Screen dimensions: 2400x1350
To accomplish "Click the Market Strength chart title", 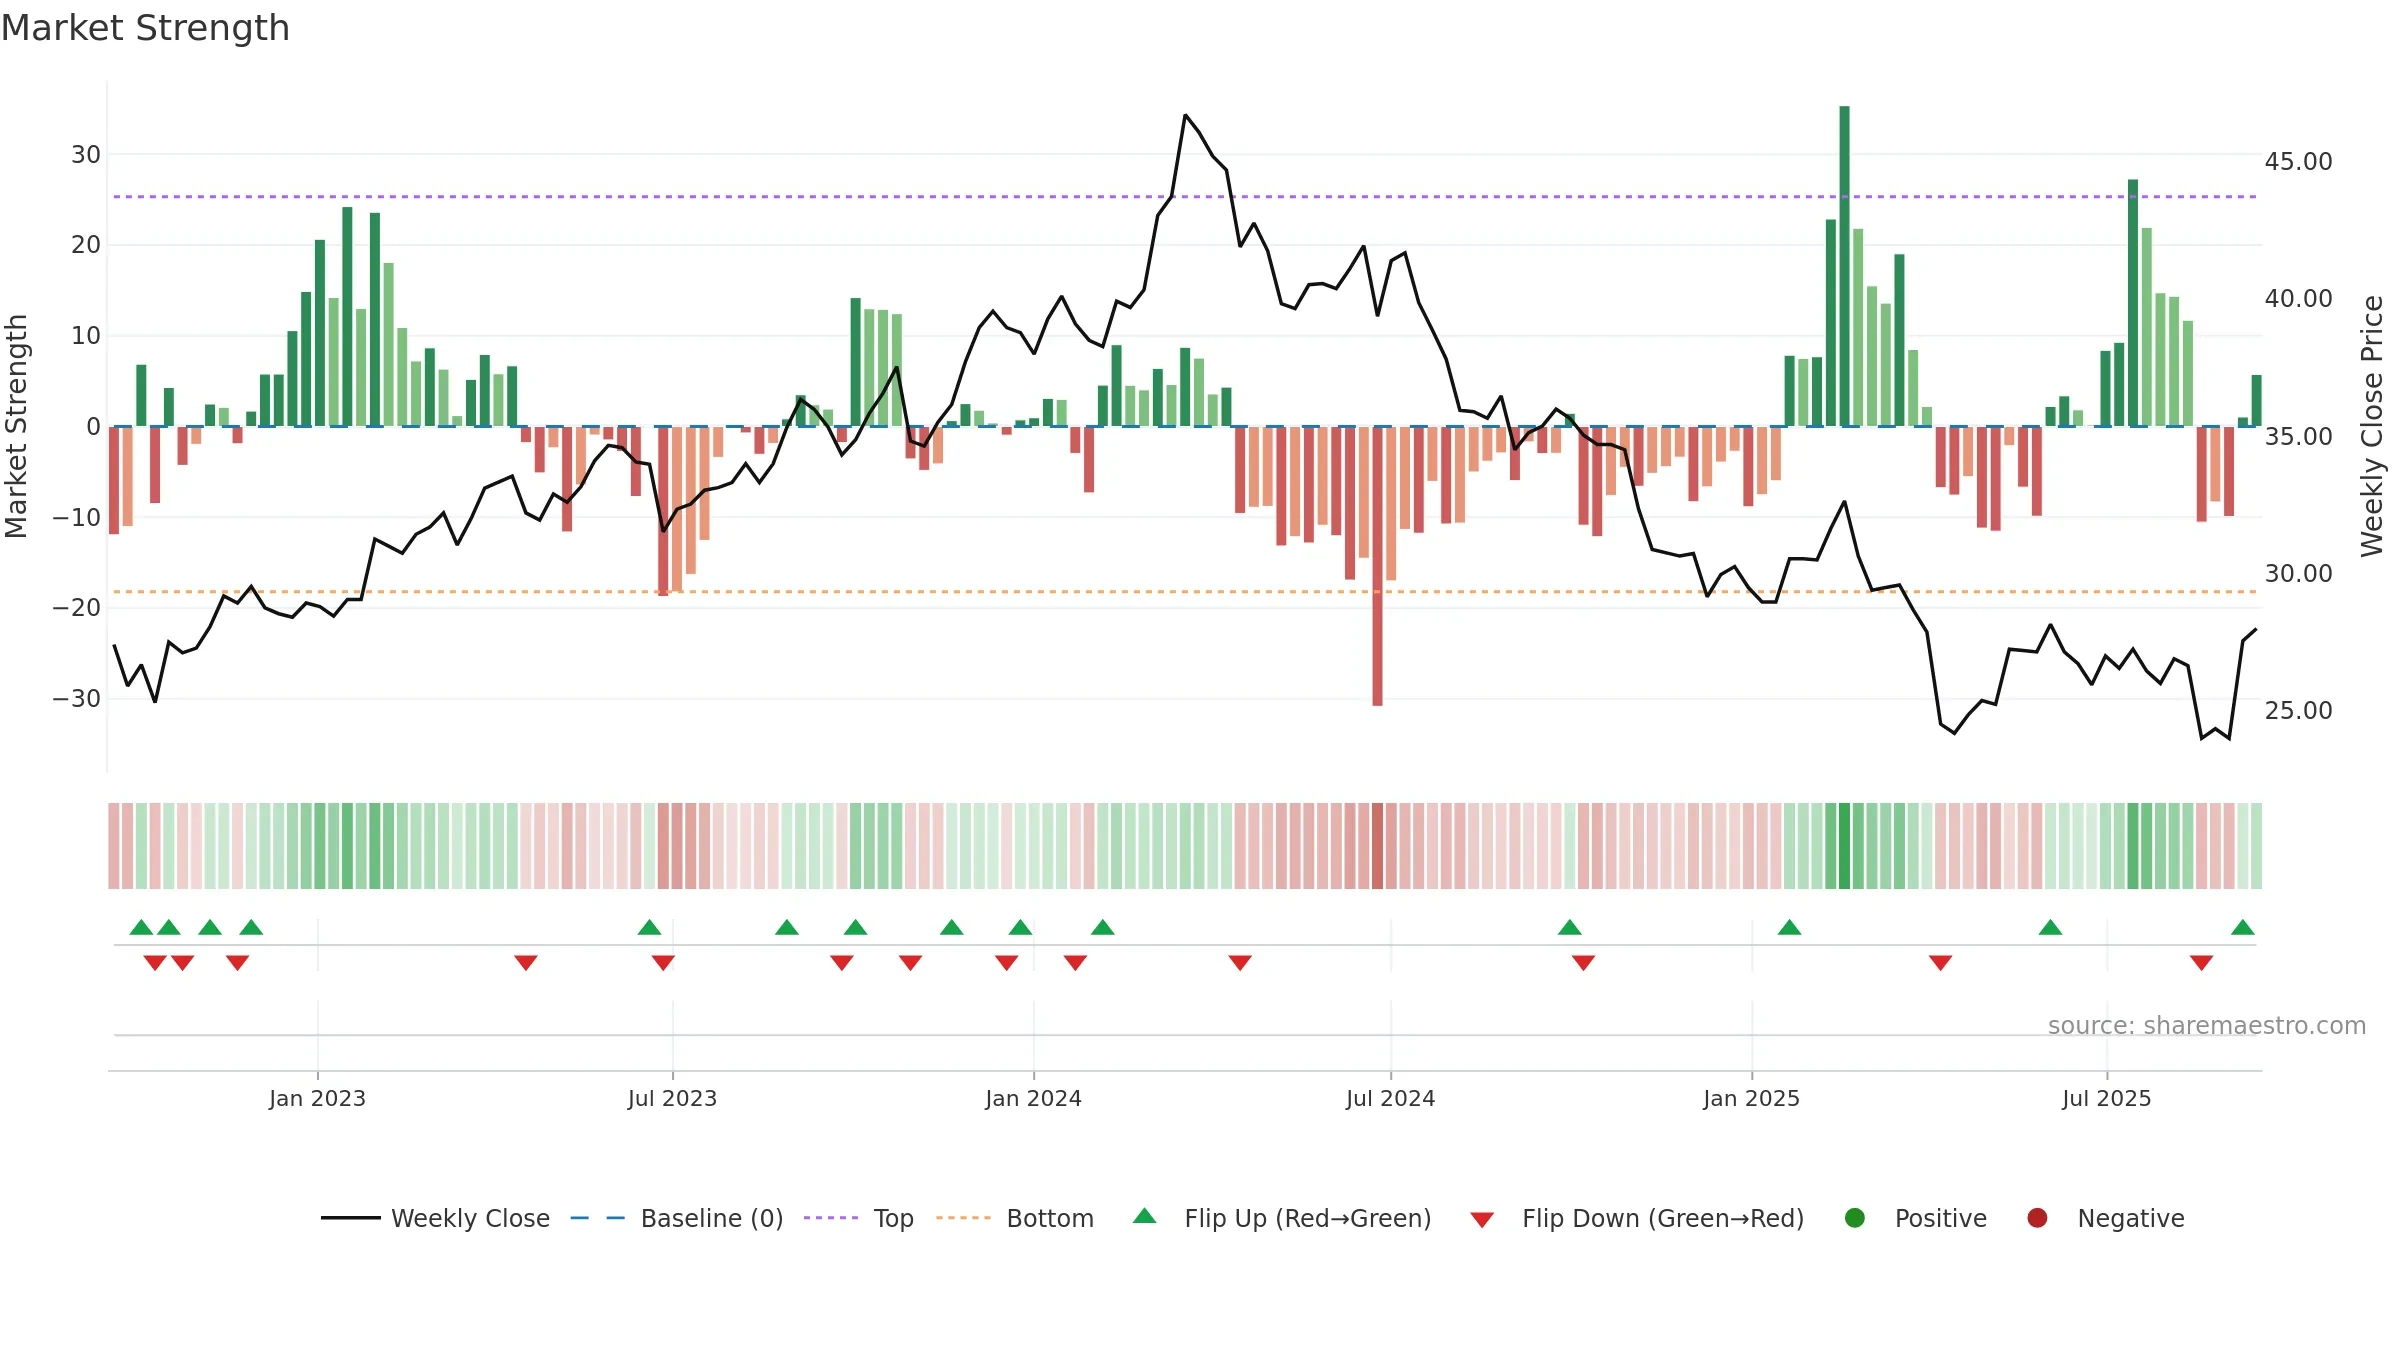I will click(x=145, y=28).
